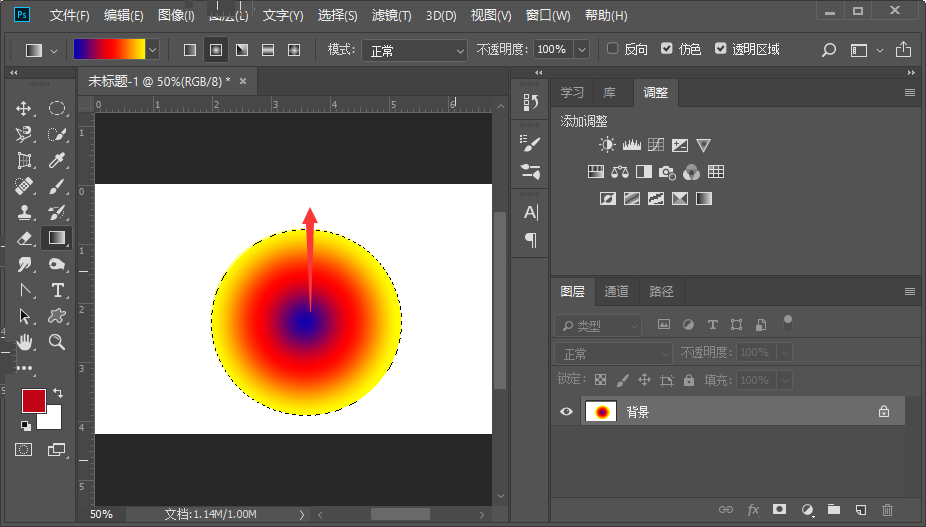926x527 pixels.
Task: Add a layer mask
Action: [780, 509]
